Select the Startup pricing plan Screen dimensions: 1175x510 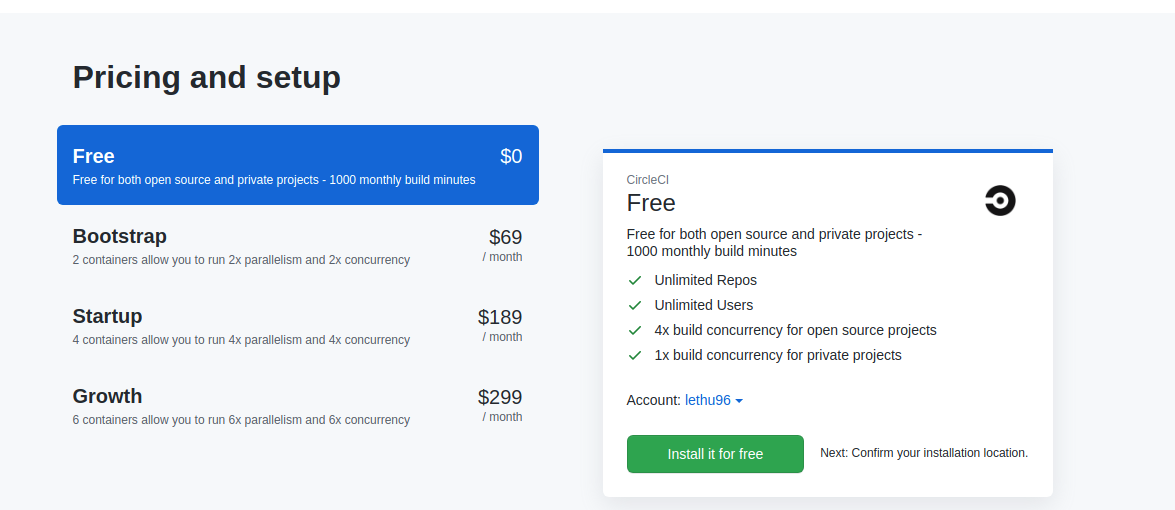coord(297,325)
